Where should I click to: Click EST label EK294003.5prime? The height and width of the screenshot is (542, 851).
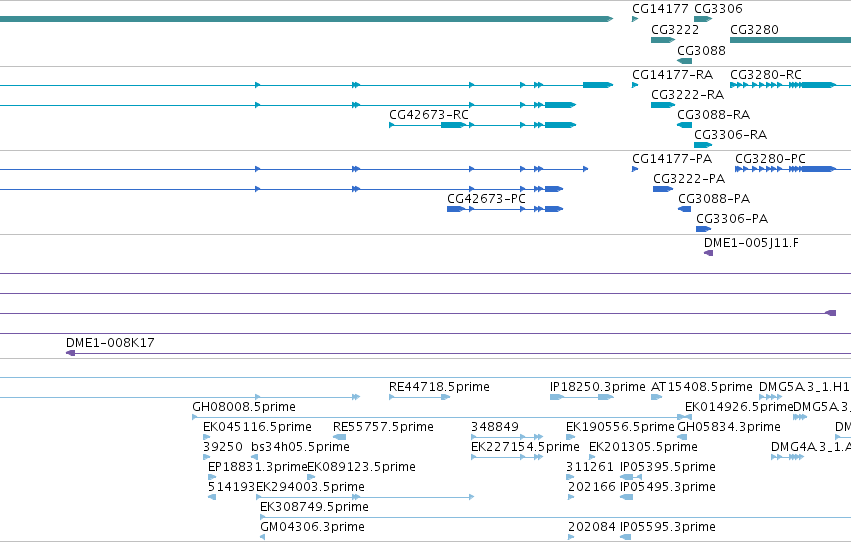point(310,488)
